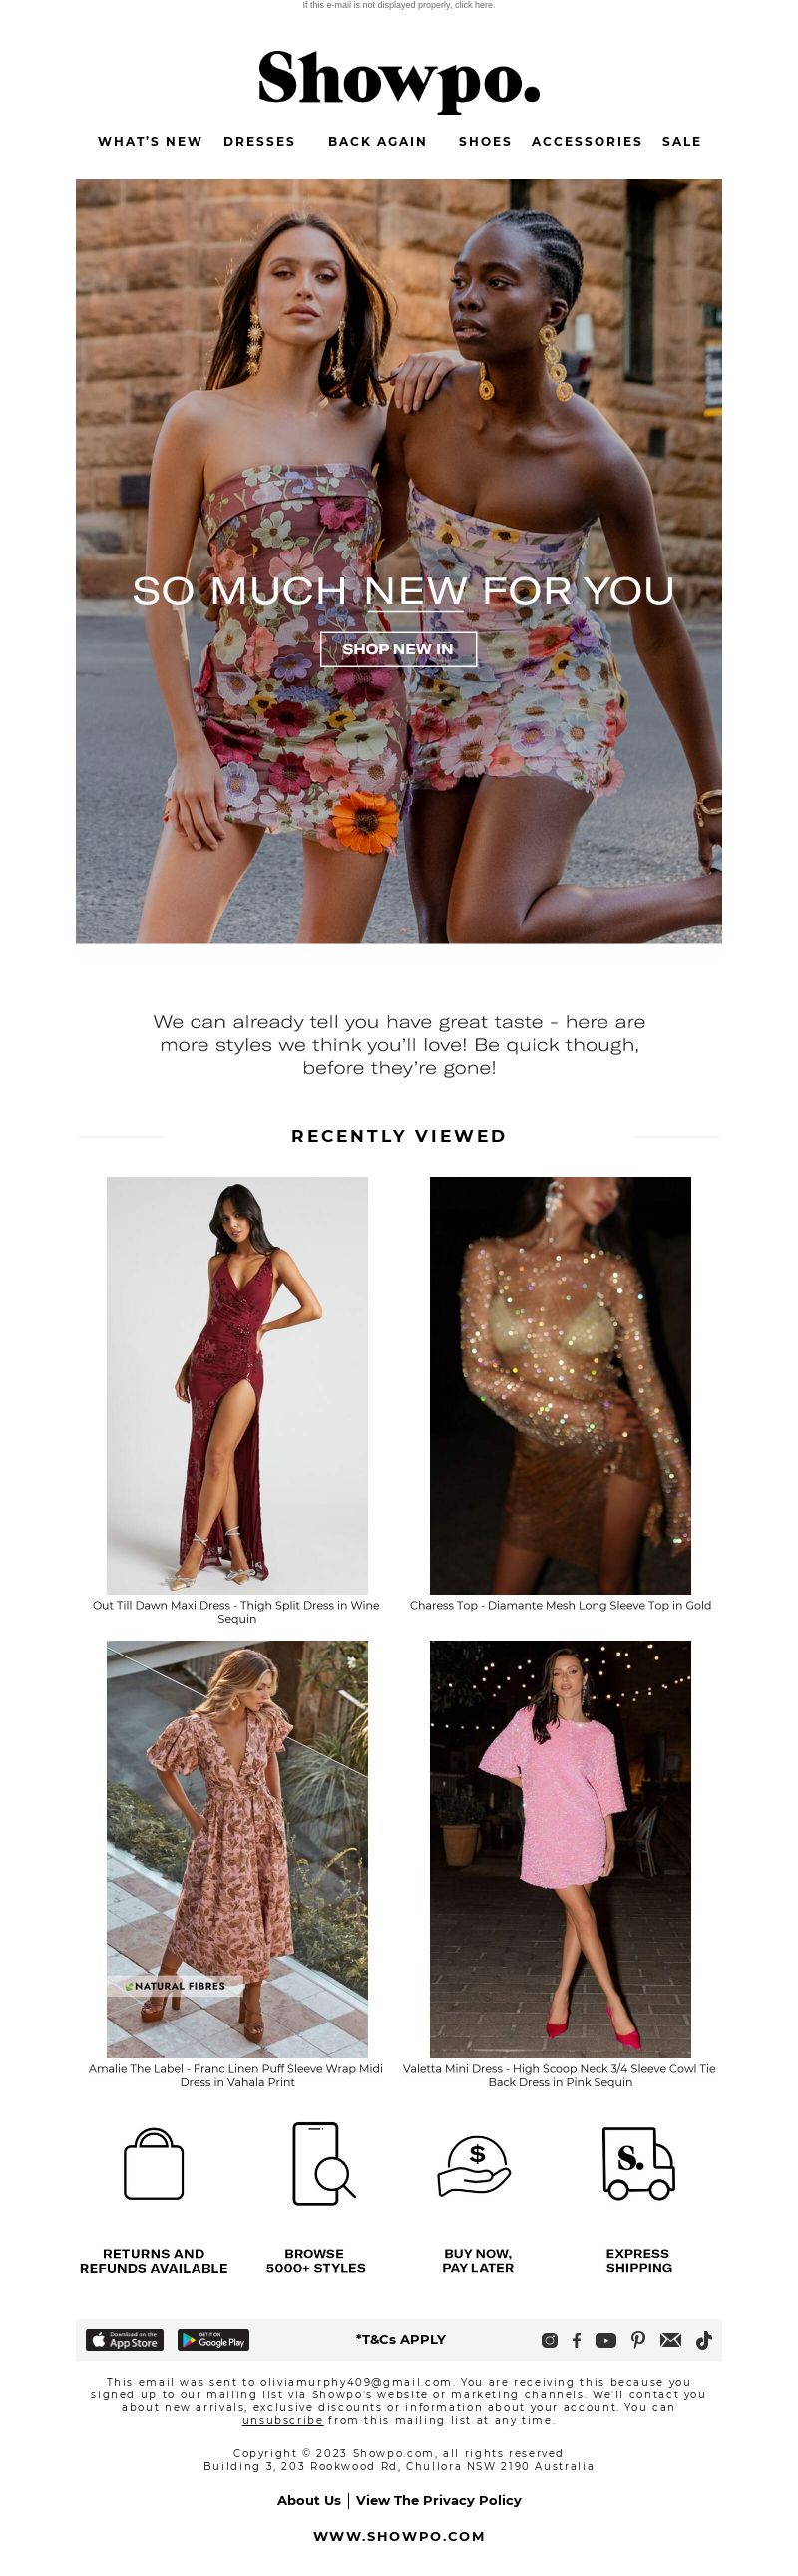Click the unsubscribe link
This screenshot has height=2576, width=798.
tap(282, 2421)
